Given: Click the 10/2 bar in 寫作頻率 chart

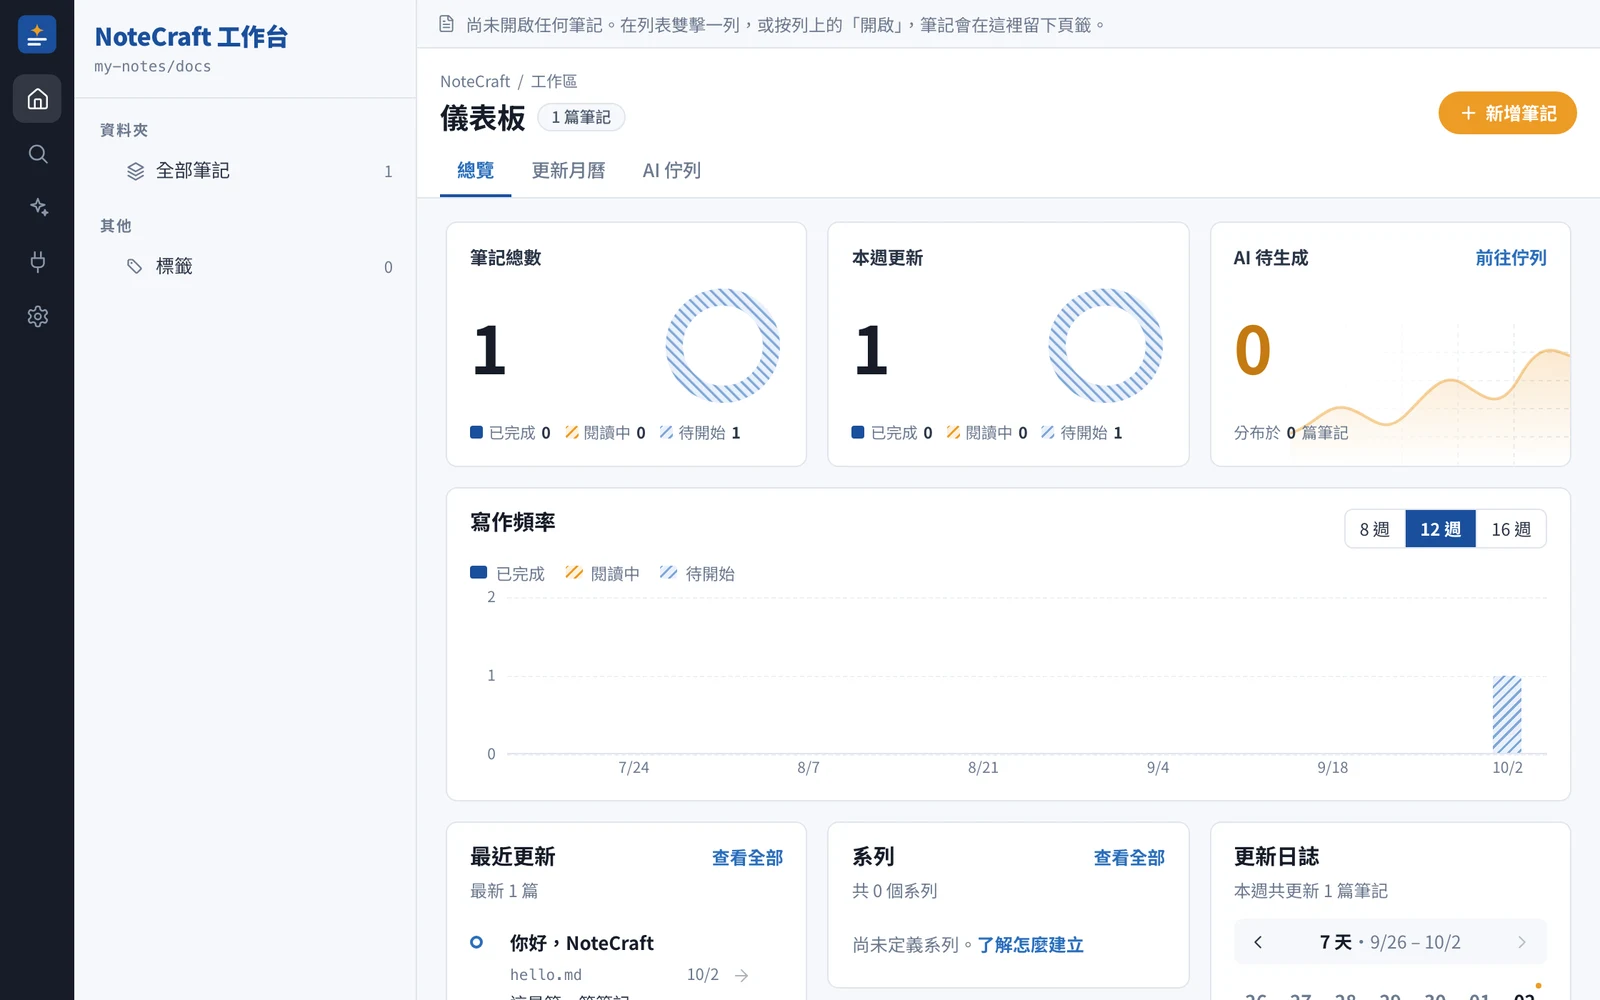Looking at the screenshot, I should (x=1507, y=714).
